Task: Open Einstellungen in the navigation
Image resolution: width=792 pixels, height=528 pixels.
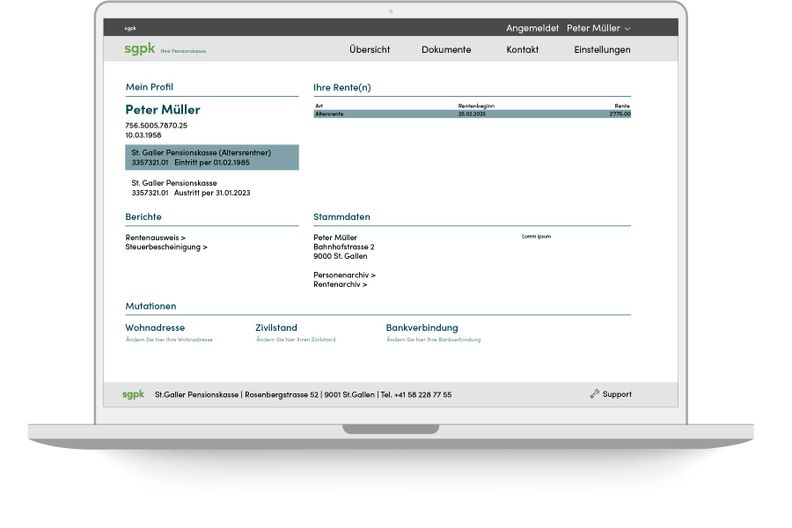Action: tap(602, 49)
